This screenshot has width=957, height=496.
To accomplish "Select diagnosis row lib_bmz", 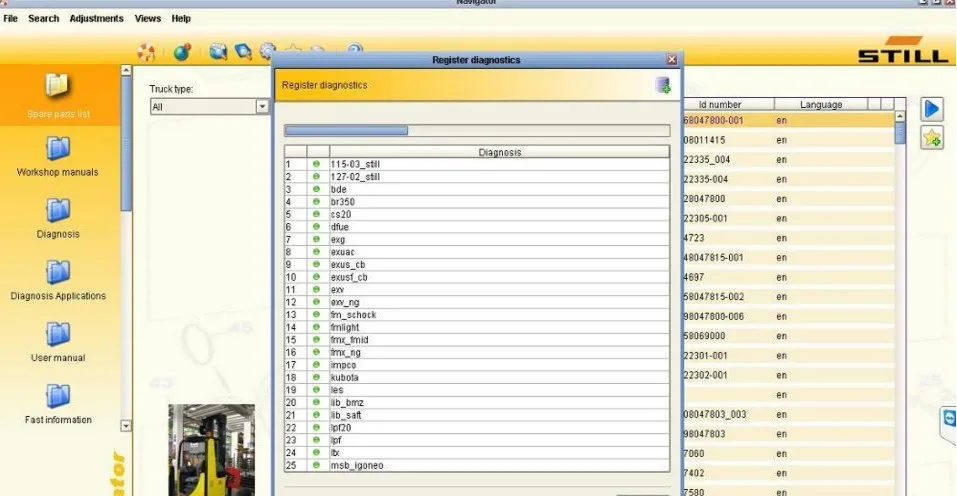I will coord(477,403).
